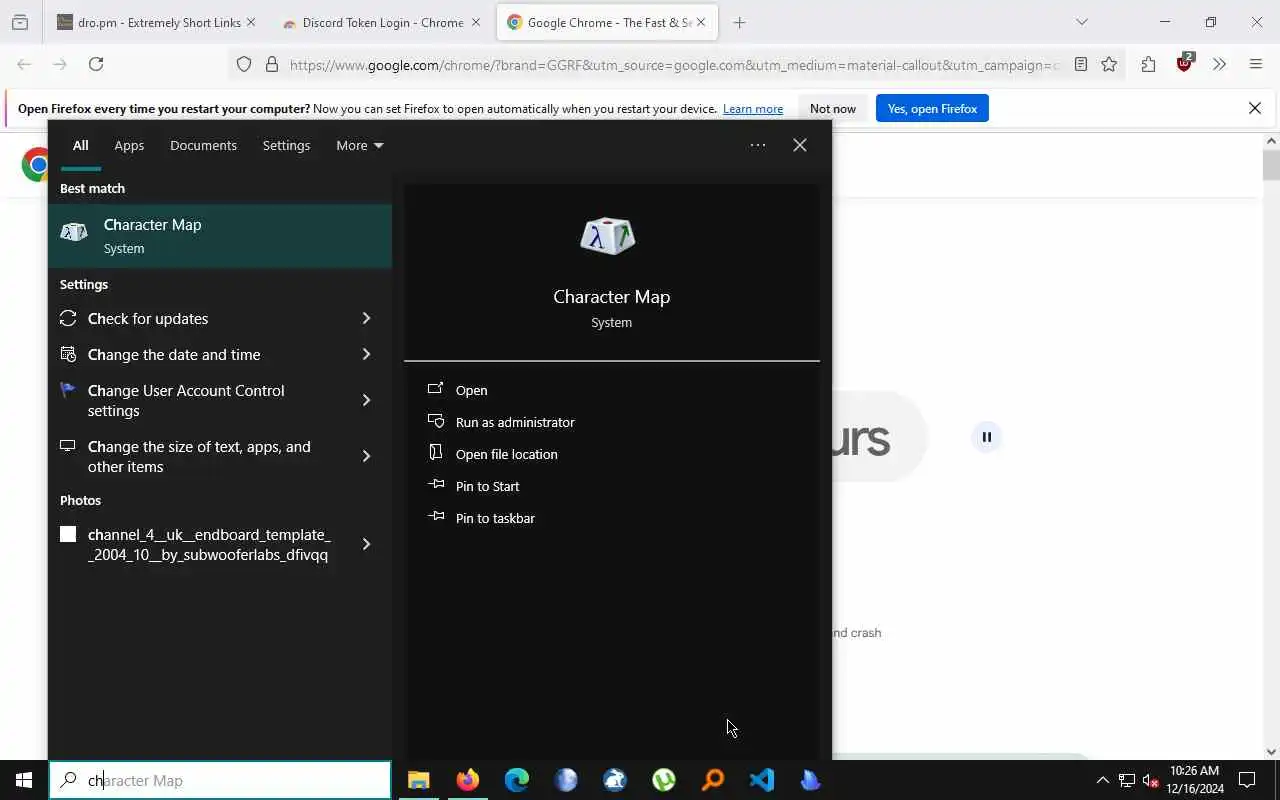1280x800 pixels.
Task: Select the Apps search filter tab
Action: [x=129, y=145]
